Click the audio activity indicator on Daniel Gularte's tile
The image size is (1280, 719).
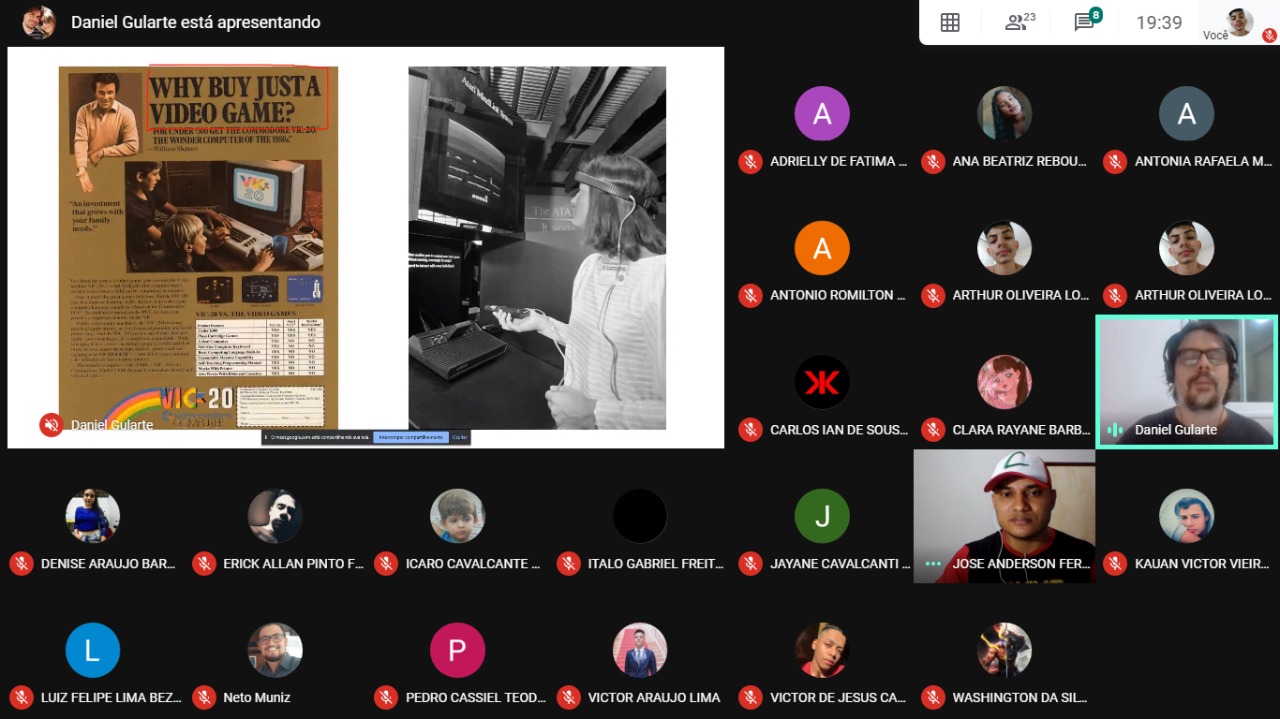[1115, 430]
